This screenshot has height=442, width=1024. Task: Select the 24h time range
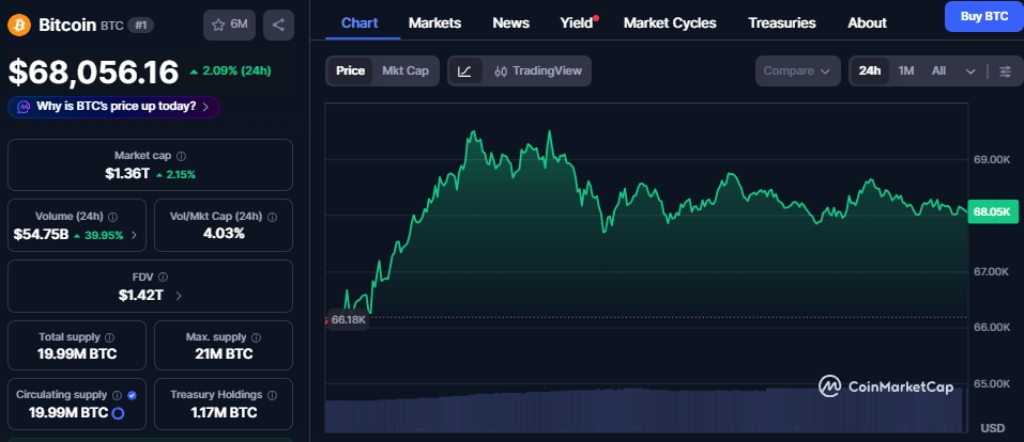(x=869, y=71)
